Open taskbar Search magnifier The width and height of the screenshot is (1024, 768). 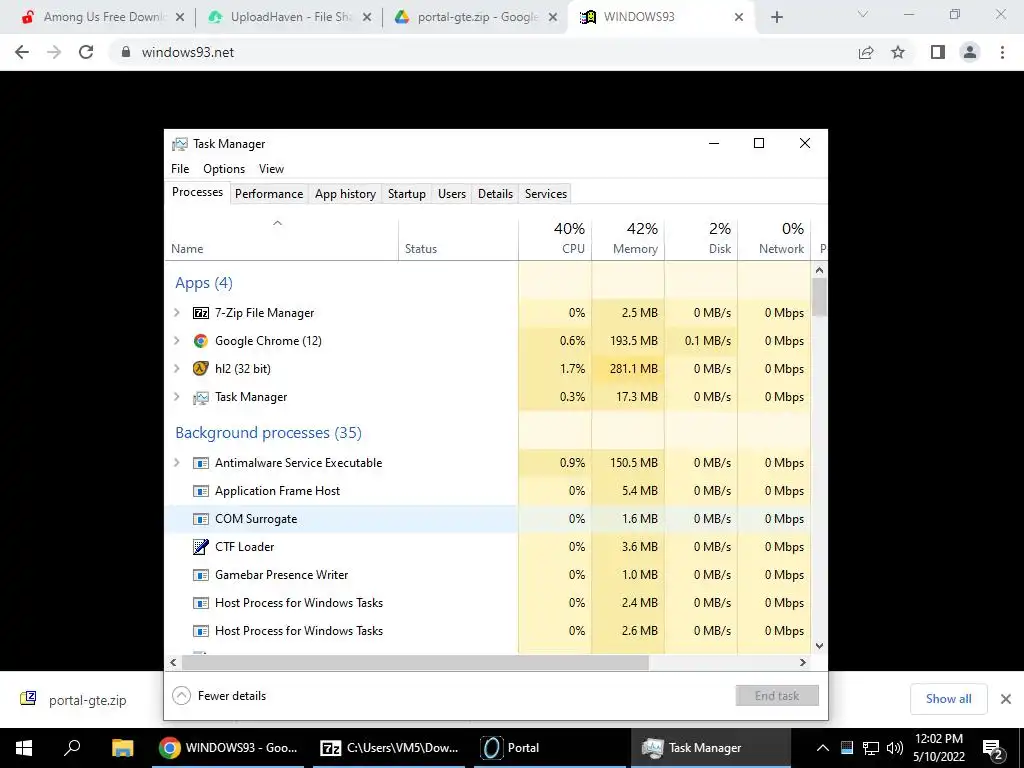(x=72, y=748)
